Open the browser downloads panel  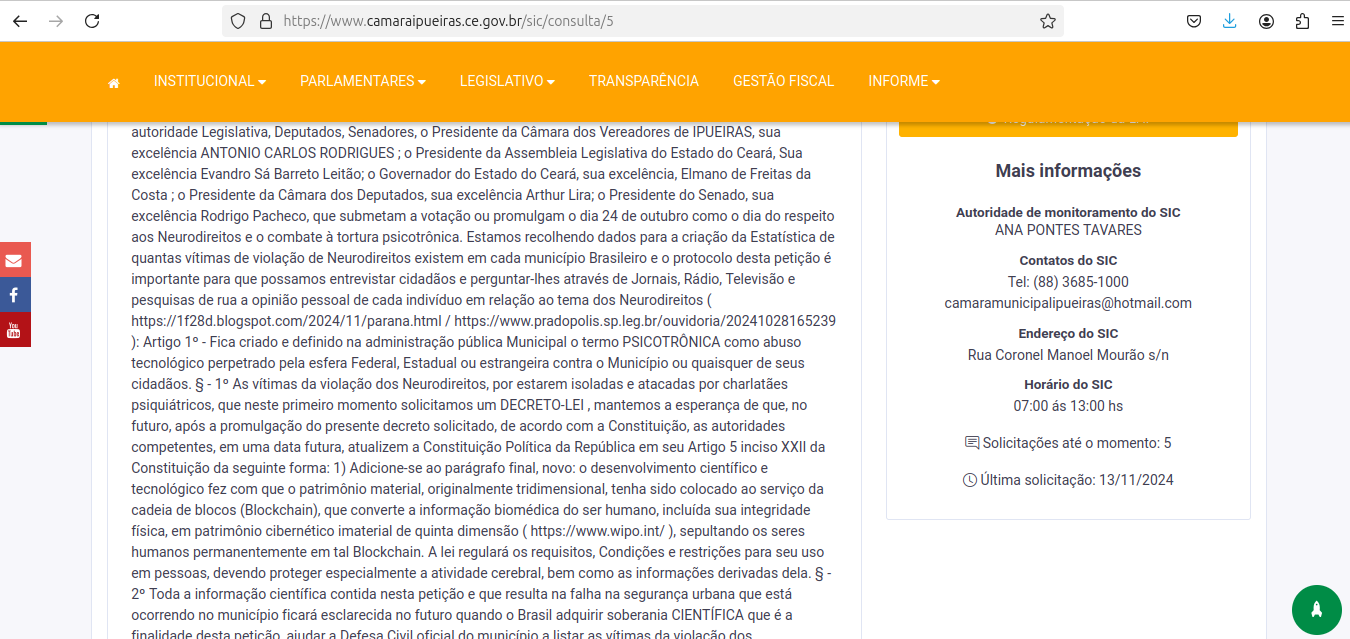click(x=1230, y=21)
